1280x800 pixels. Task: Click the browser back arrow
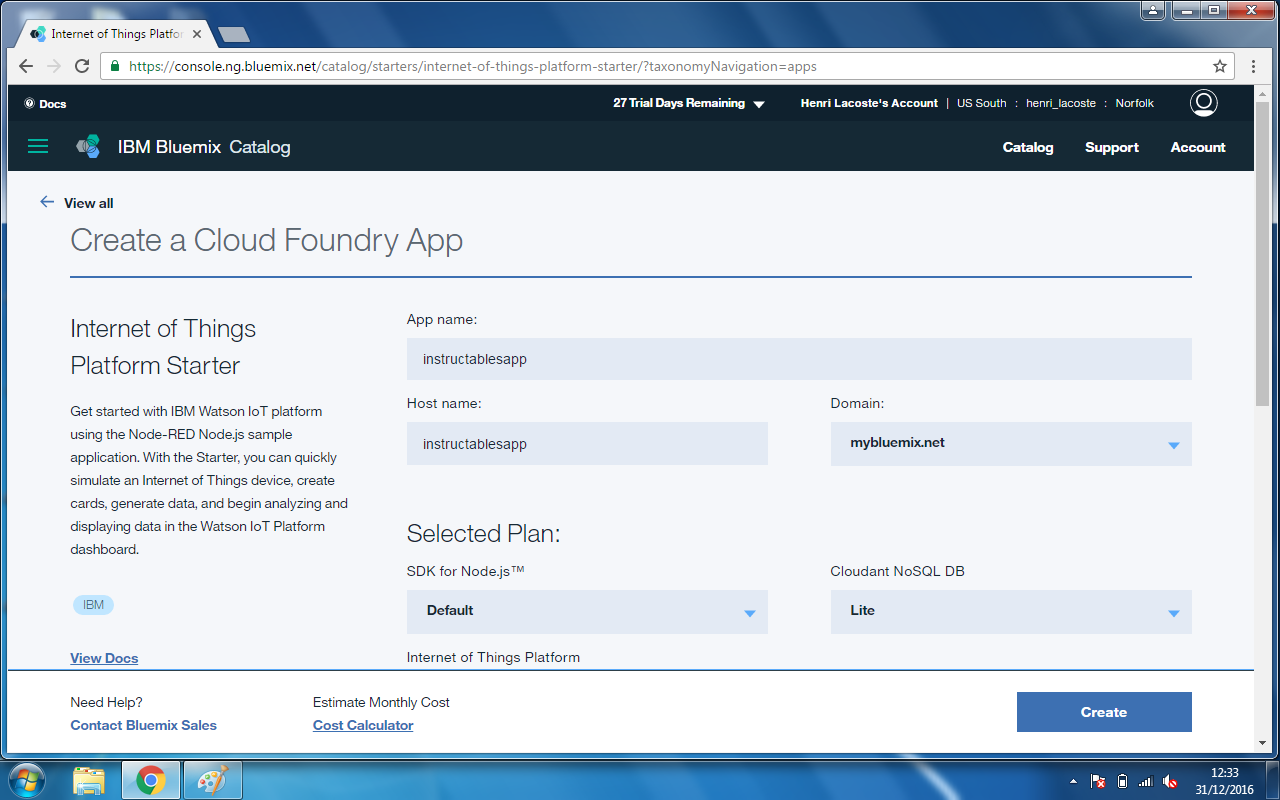coord(26,66)
